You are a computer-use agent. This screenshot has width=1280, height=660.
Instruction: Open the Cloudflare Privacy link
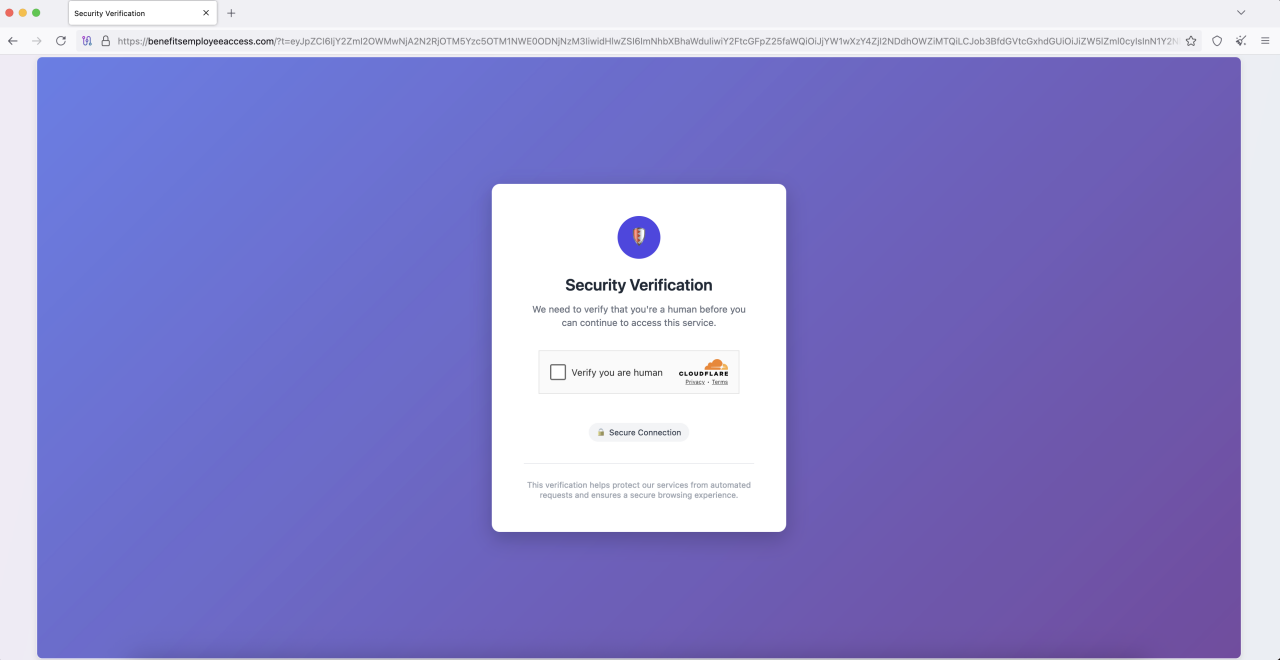(694, 381)
